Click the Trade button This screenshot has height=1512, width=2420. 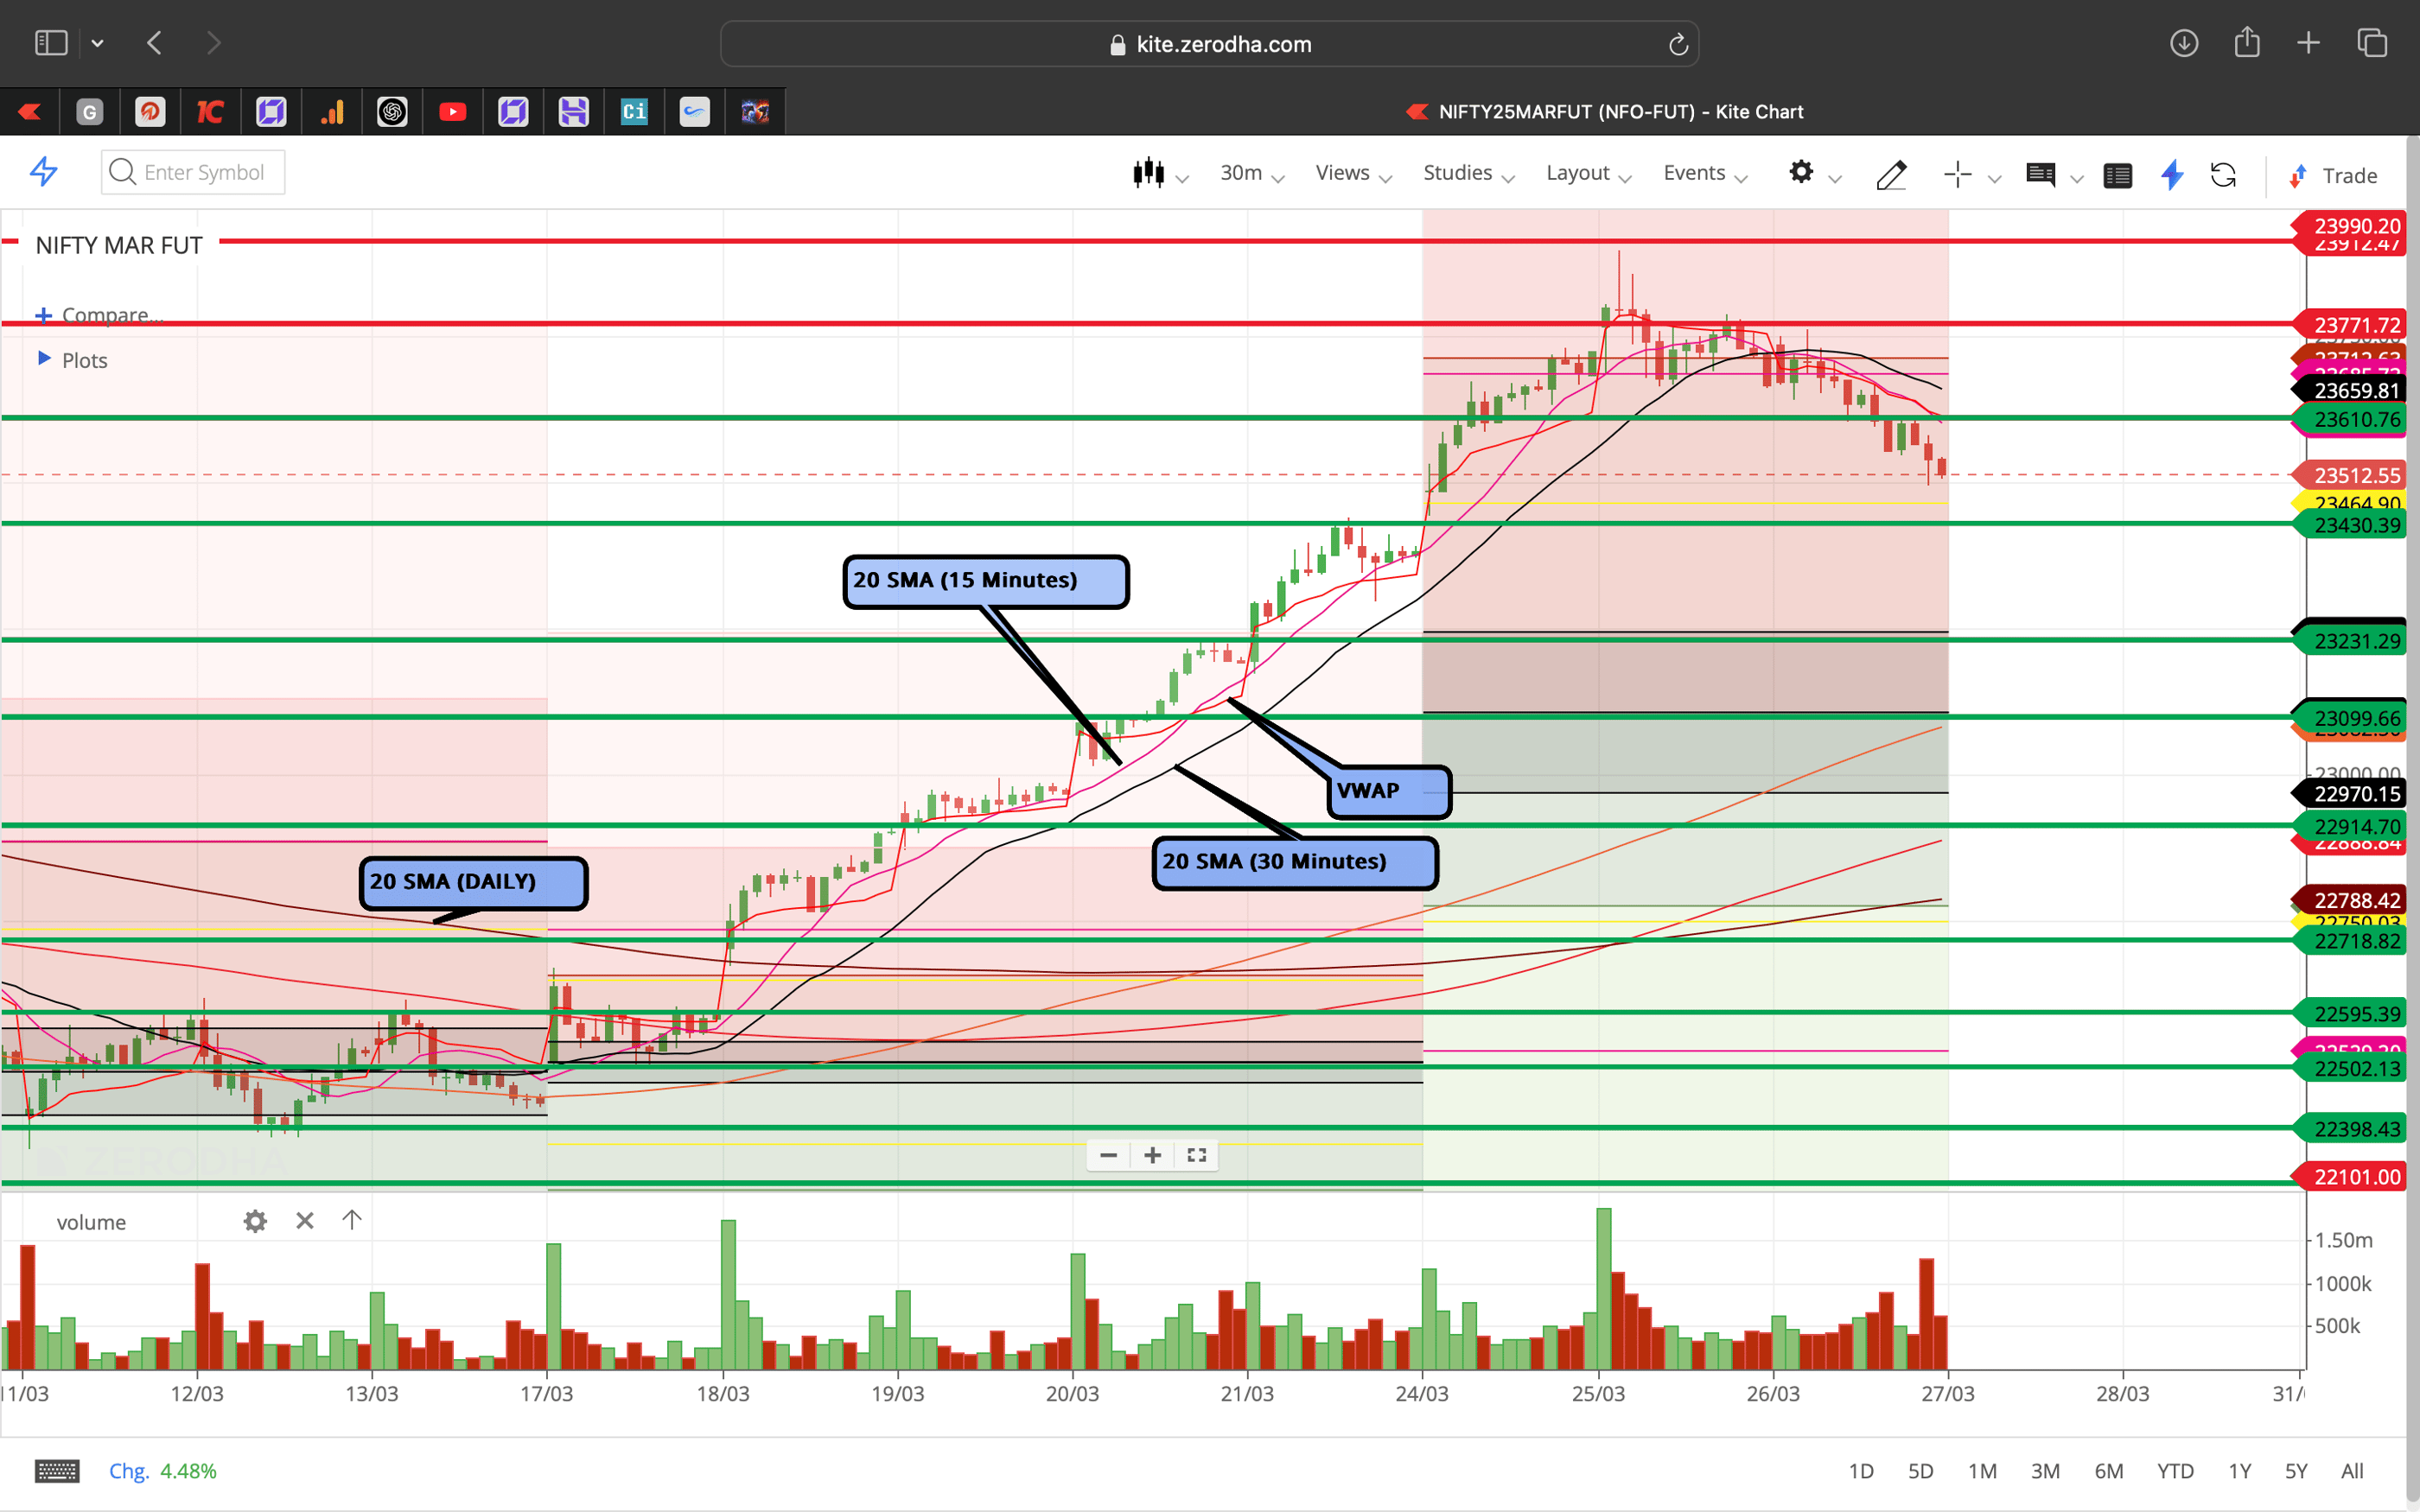coord(2348,175)
